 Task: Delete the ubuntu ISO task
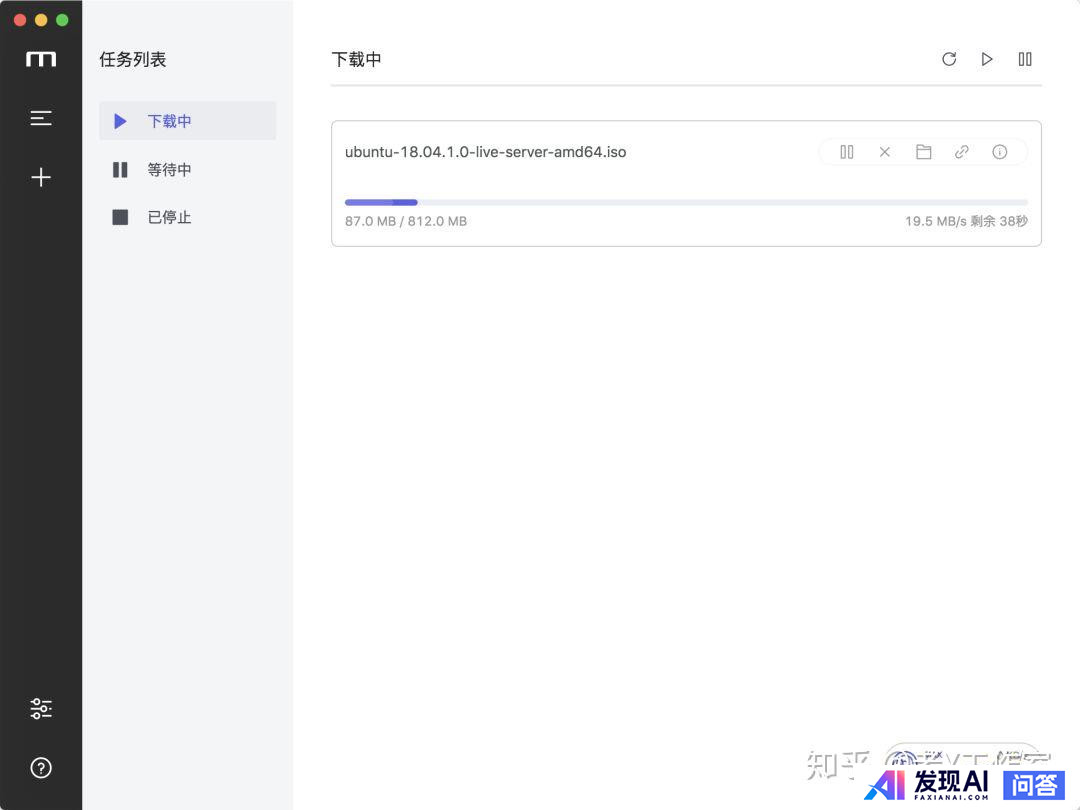point(885,152)
